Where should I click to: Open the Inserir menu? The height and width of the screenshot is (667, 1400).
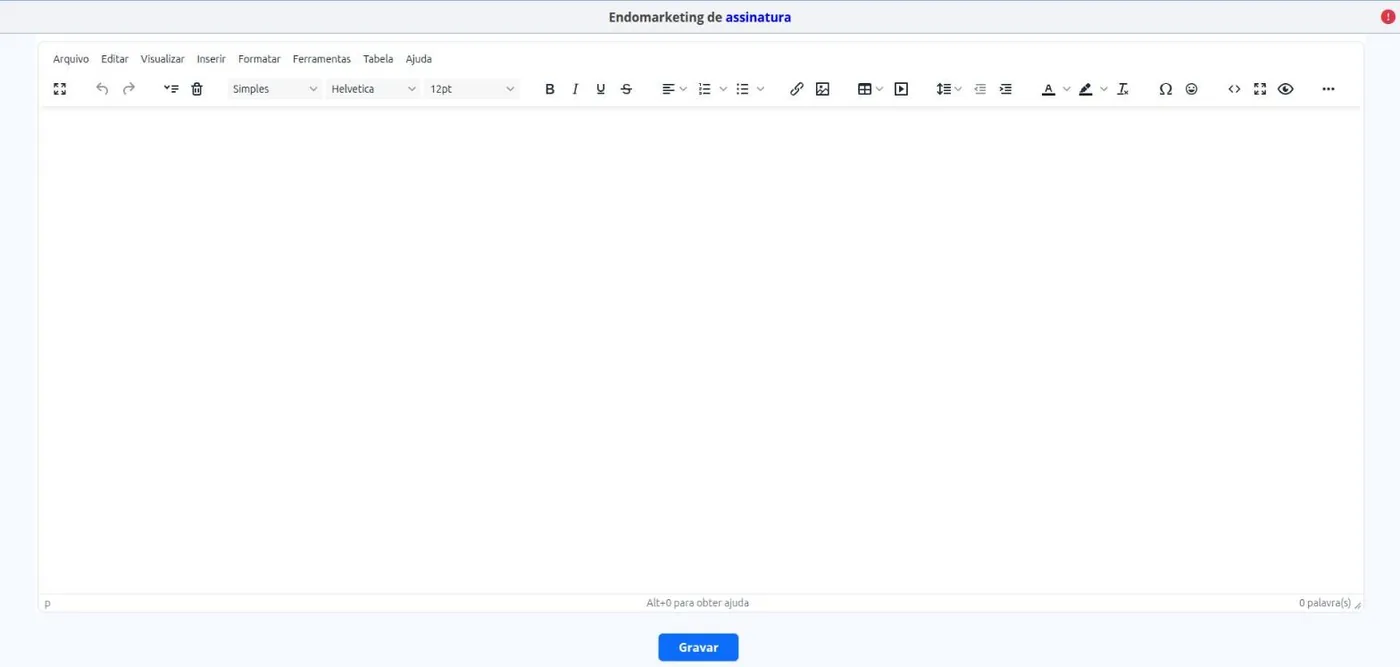(211, 59)
